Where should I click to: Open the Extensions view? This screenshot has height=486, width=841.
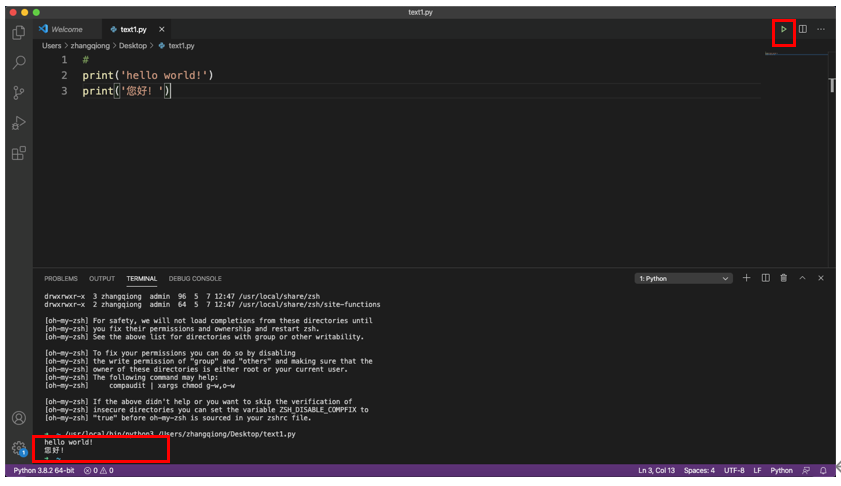(x=19, y=153)
